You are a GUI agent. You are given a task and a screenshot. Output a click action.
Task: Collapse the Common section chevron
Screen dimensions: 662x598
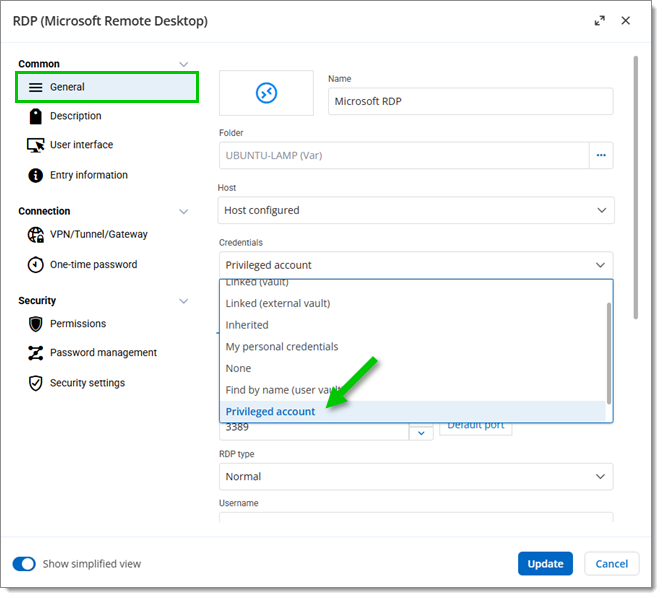[x=183, y=64]
